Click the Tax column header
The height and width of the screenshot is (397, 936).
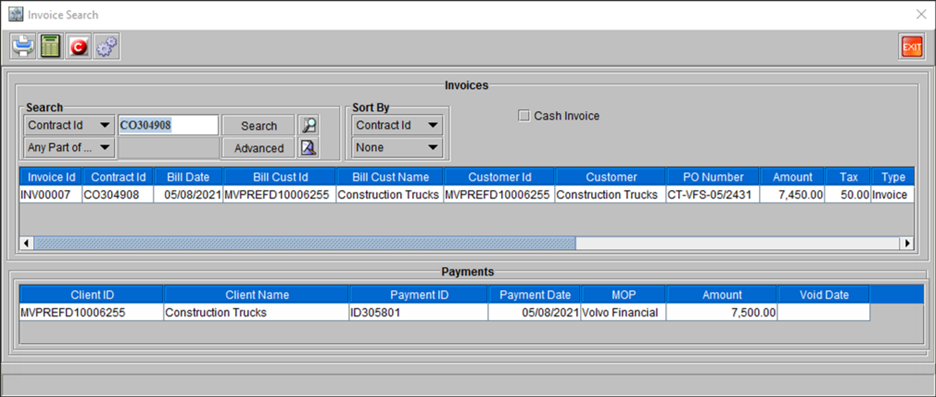848,177
